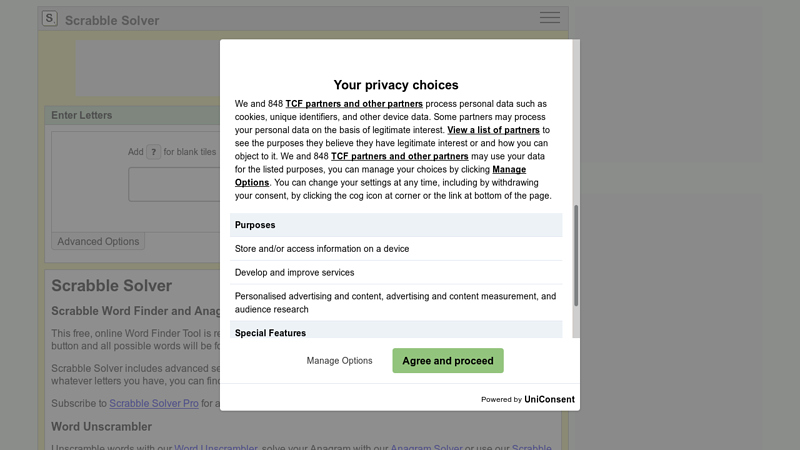
Task: Open View a list of partners link
Action: [493, 130]
